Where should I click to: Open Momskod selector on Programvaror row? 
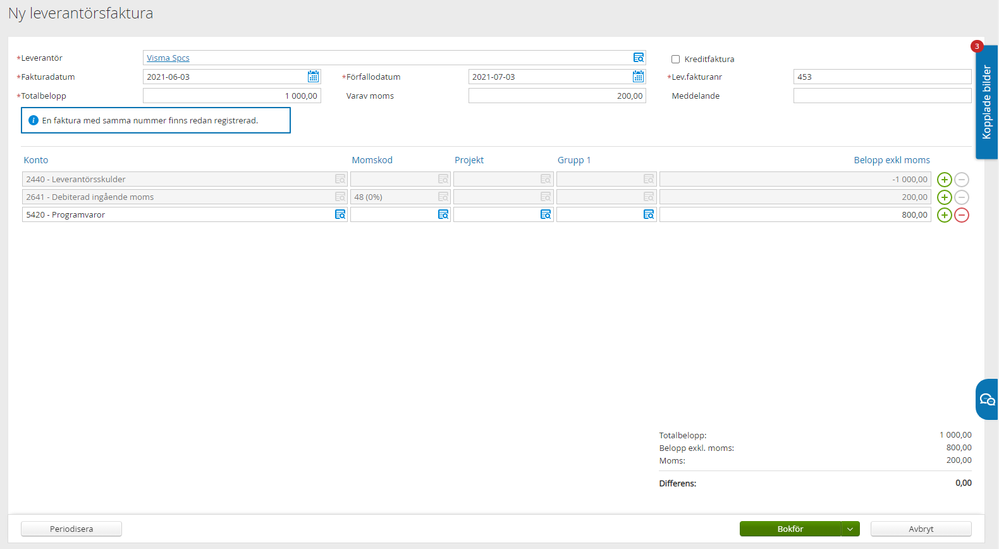(x=443, y=215)
